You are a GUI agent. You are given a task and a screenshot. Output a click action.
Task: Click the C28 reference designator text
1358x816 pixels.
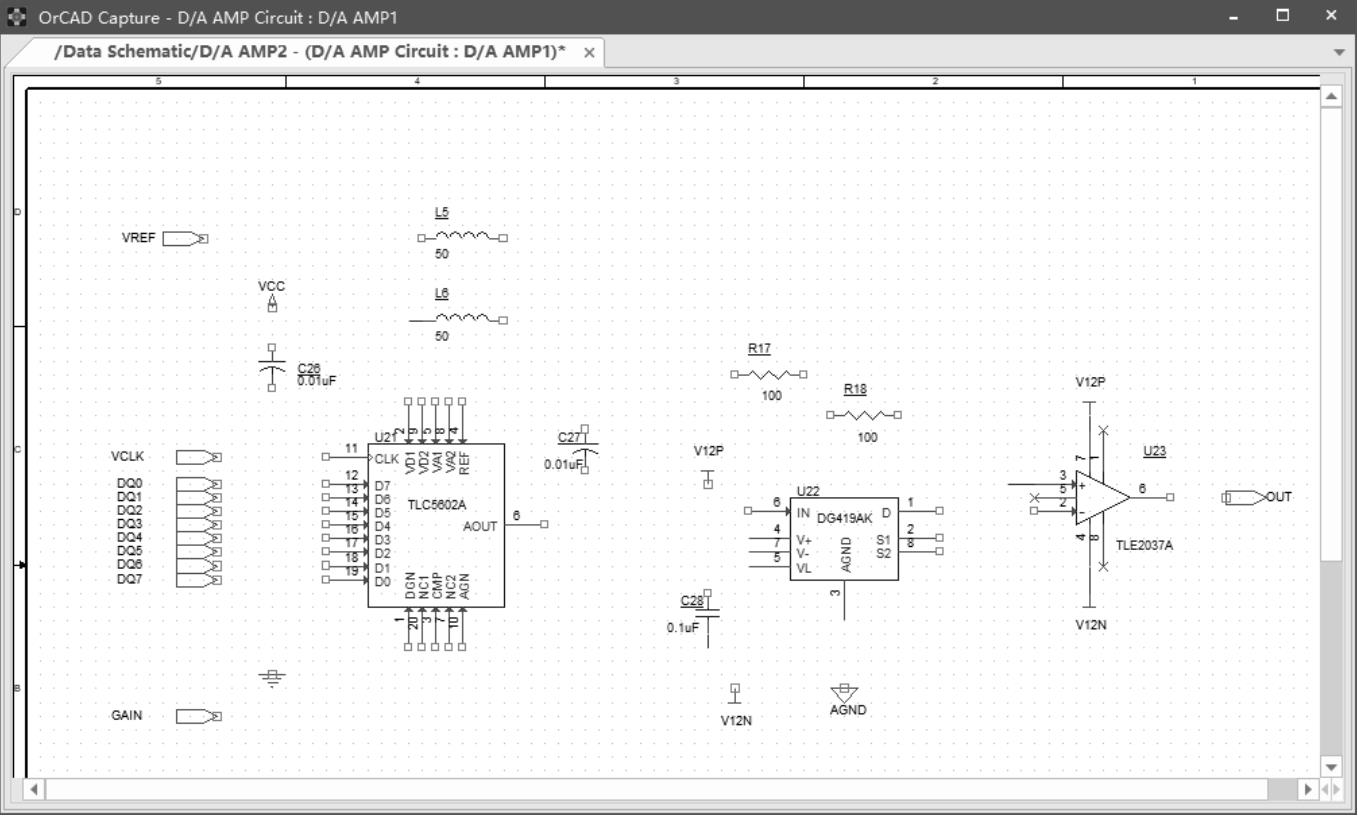(x=692, y=601)
